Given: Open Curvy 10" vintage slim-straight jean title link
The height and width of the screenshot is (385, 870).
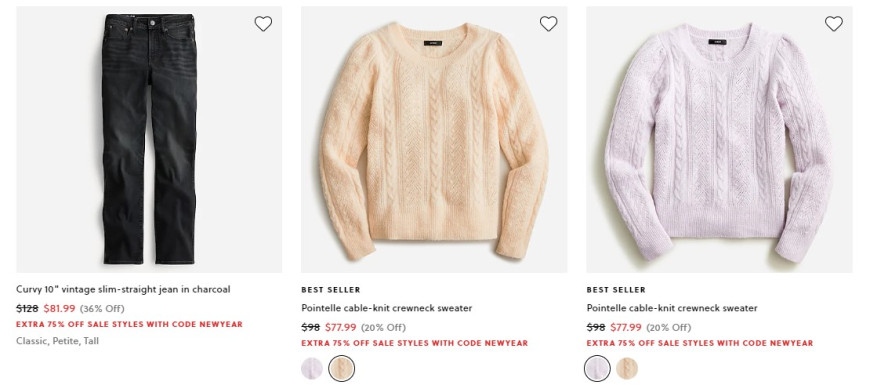Looking at the screenshot, I should pos(123,289).
